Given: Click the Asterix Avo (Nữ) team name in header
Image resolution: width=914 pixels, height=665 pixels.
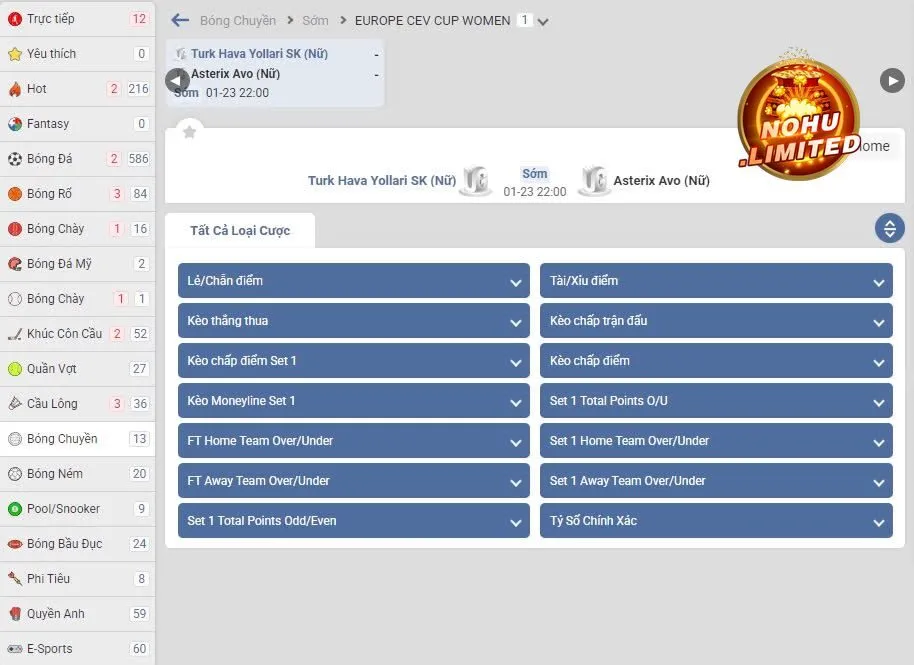Looking at the screenshot, I should (x=662, y=181).
